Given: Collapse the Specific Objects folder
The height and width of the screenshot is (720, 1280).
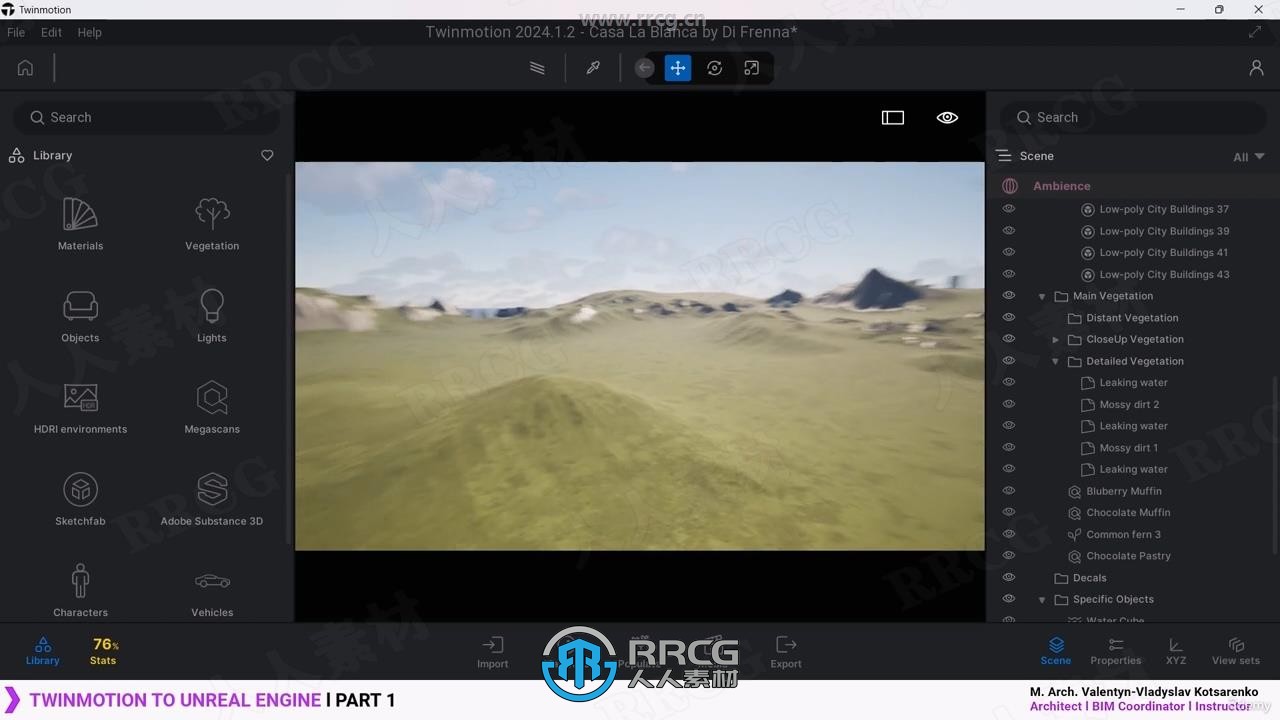Looking at the screenshot, I should click(x=1042, y=600).
